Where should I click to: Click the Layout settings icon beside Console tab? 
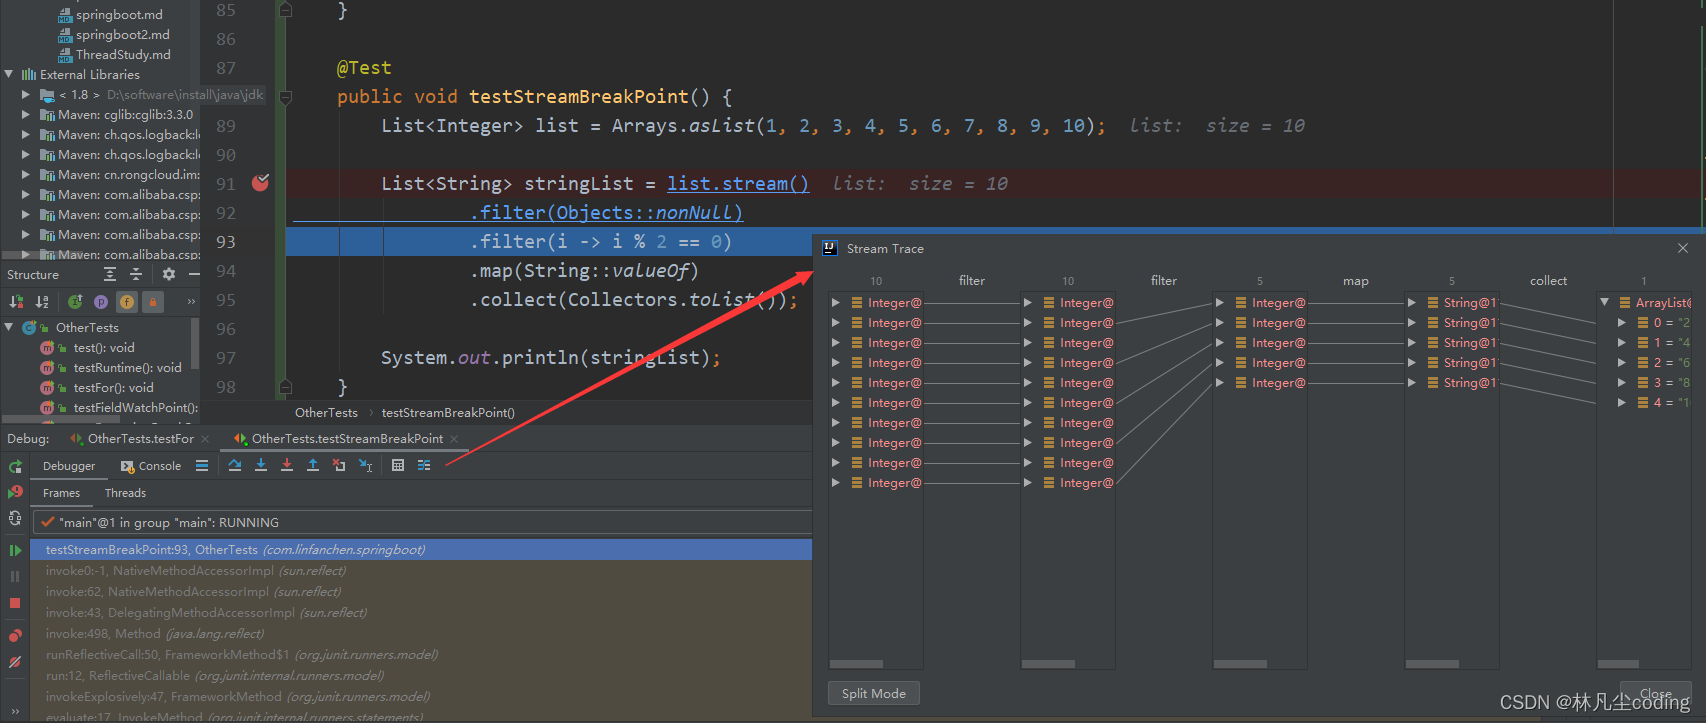coord(202,465)
